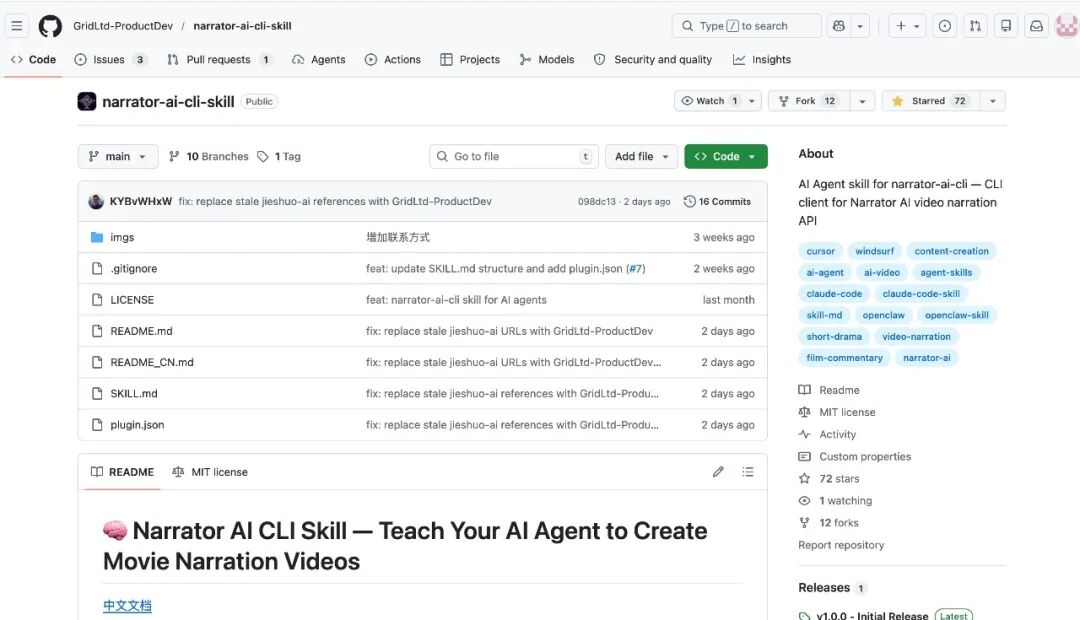Switch to the Issues tab
1080x620 pixels.
[x=110, y=60]
